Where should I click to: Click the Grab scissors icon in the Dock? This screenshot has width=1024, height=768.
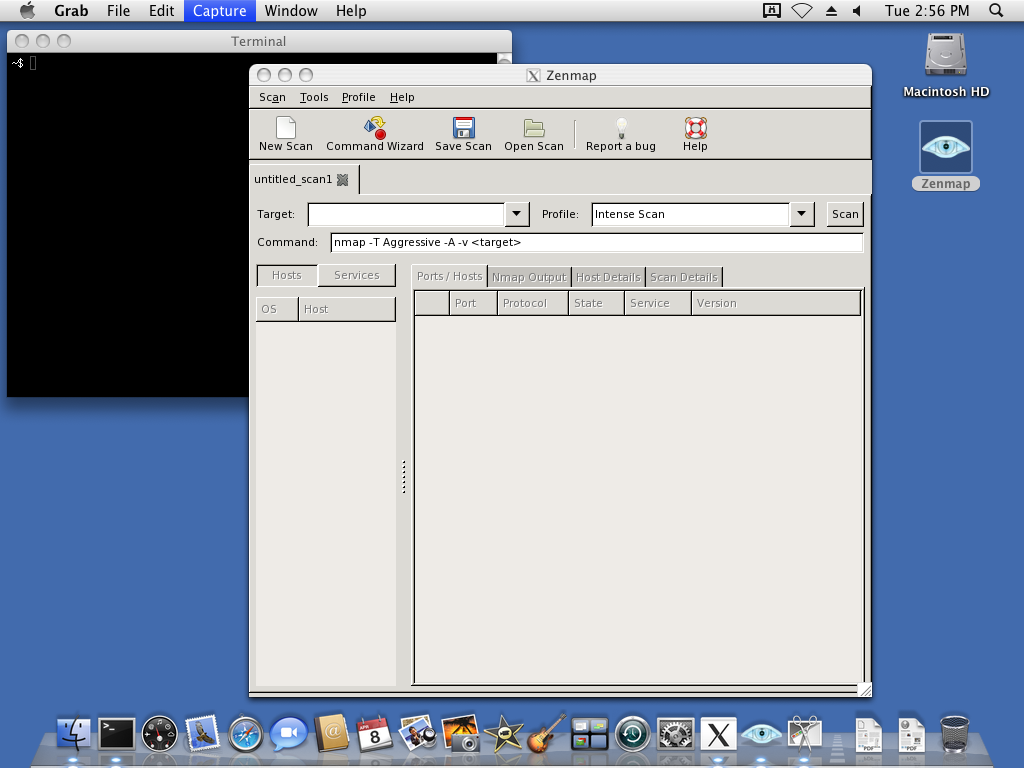pyautogui.click(x=805, y=733)
